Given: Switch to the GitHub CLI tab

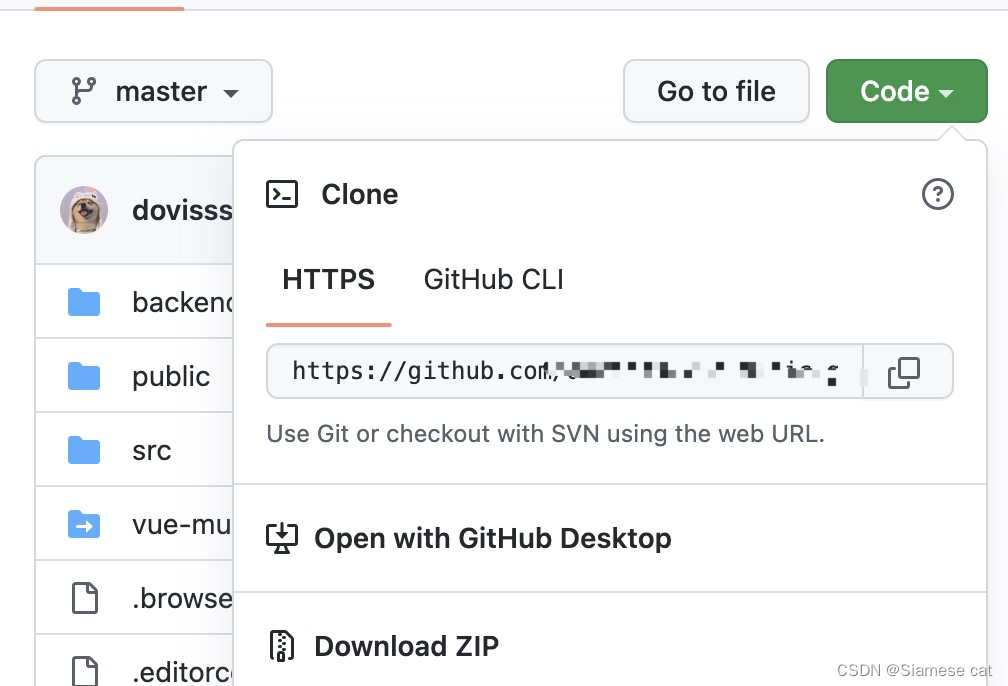Looking at the screenshot, I should (492, 279).
